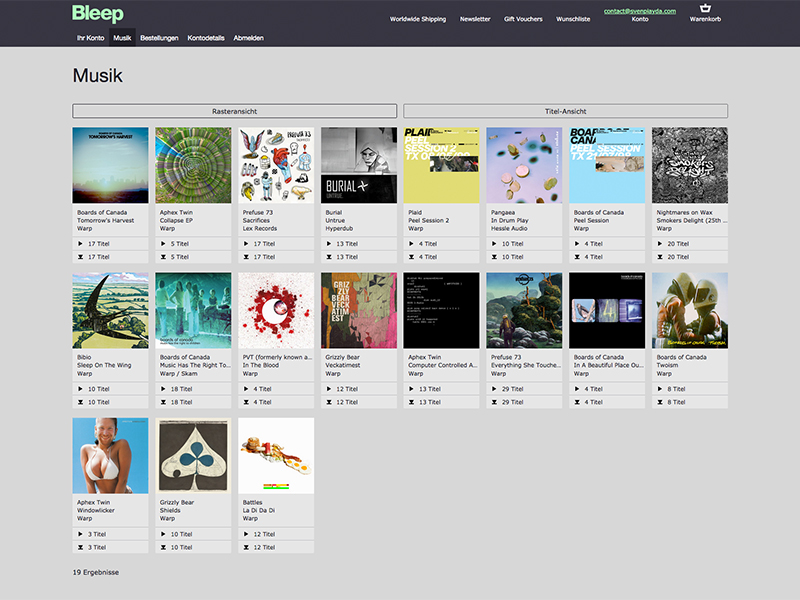Open the Bestellungen tab

coord(159,38)
